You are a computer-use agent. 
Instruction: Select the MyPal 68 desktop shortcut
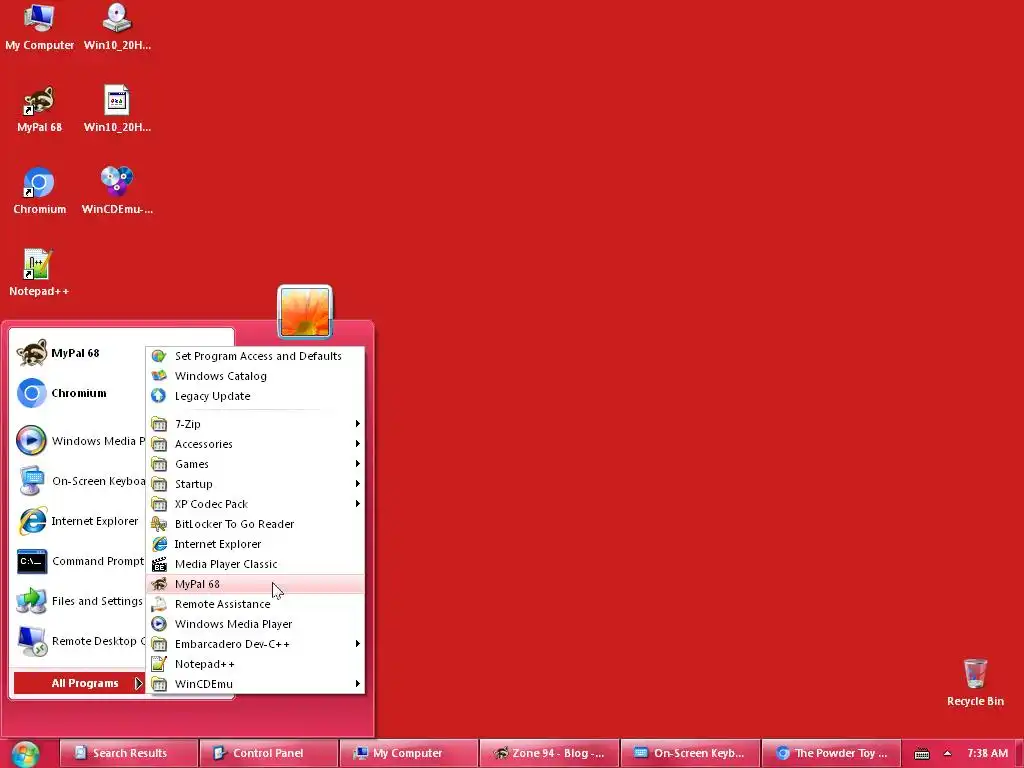[39, 109]
